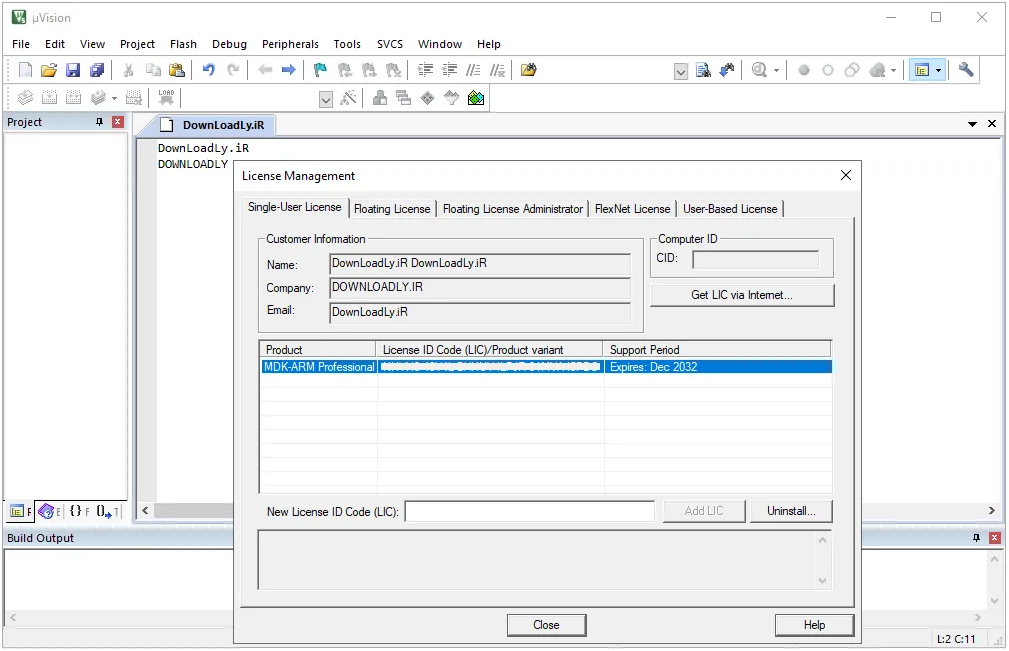This screenshot has width=1009, height=651.
Task: Open the Debug menu
Action: tap(229, 44)
